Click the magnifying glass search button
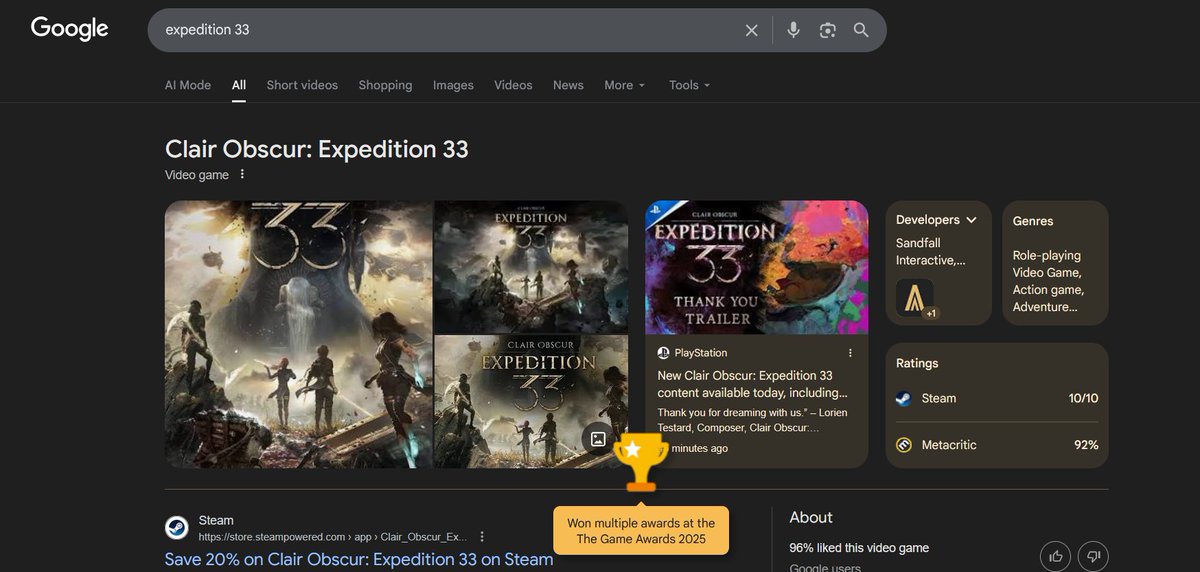Screen dimensions: 1200x572 [x=861, y=30]
